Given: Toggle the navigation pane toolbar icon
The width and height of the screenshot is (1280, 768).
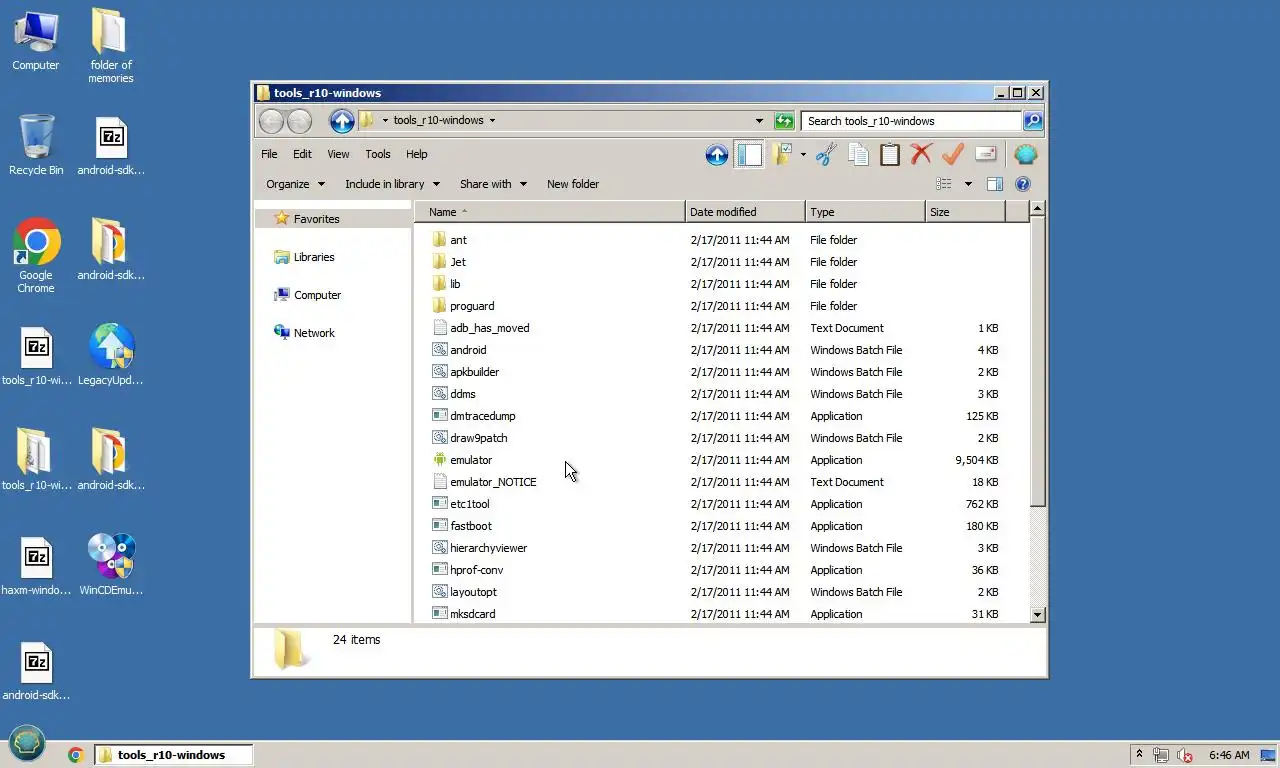Looking at the screenshot, I should (749, 155).
